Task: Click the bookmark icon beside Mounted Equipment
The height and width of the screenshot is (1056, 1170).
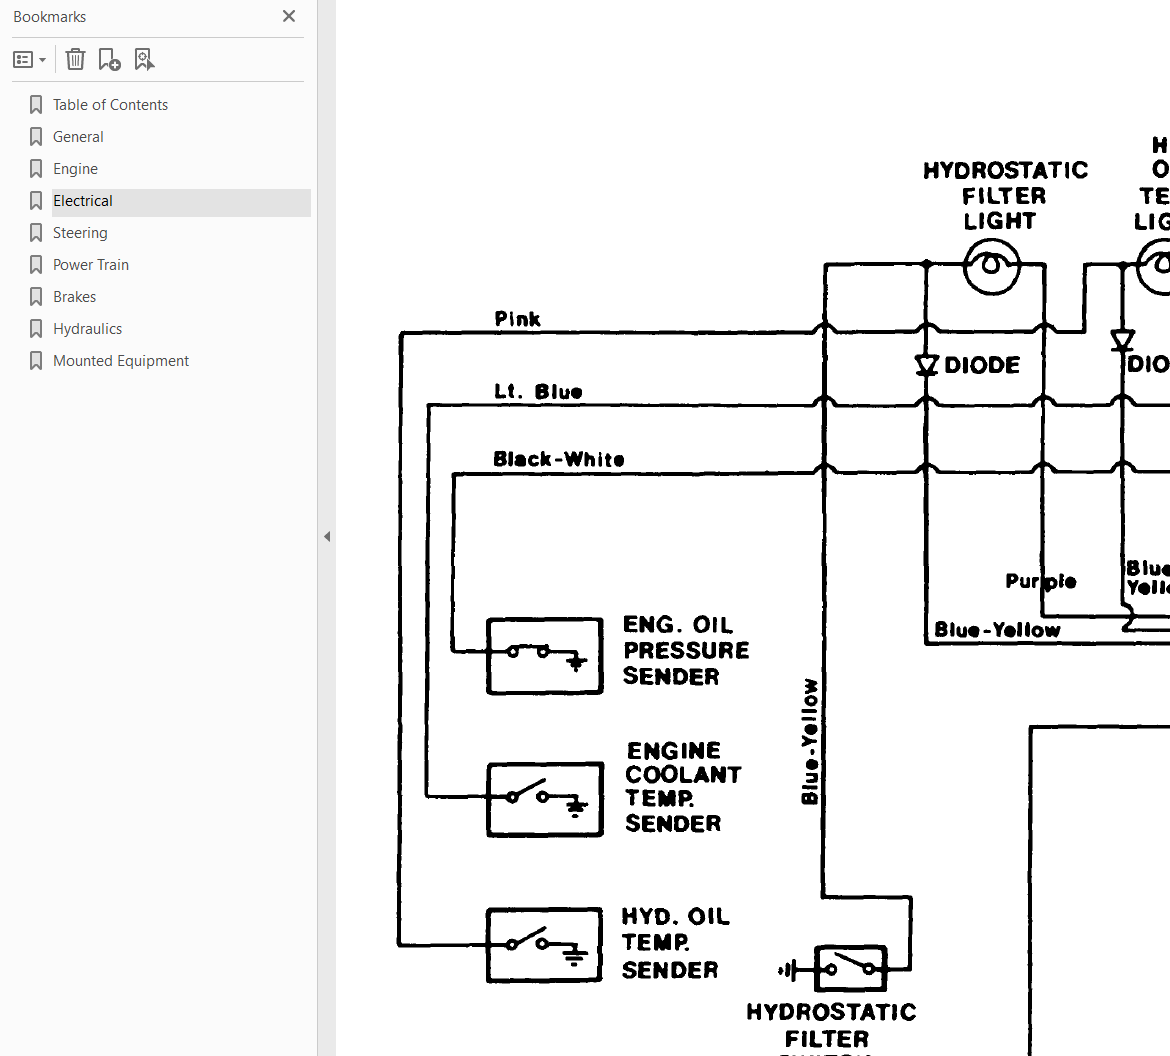Action: pyautogui.click(x=36, y=361)
